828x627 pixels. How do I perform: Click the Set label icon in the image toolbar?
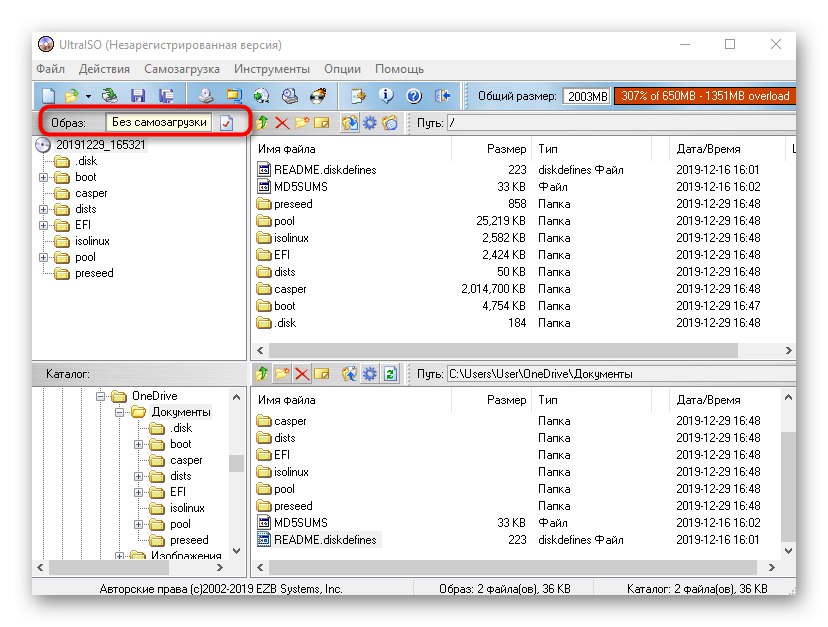click(x=390, y=123)
